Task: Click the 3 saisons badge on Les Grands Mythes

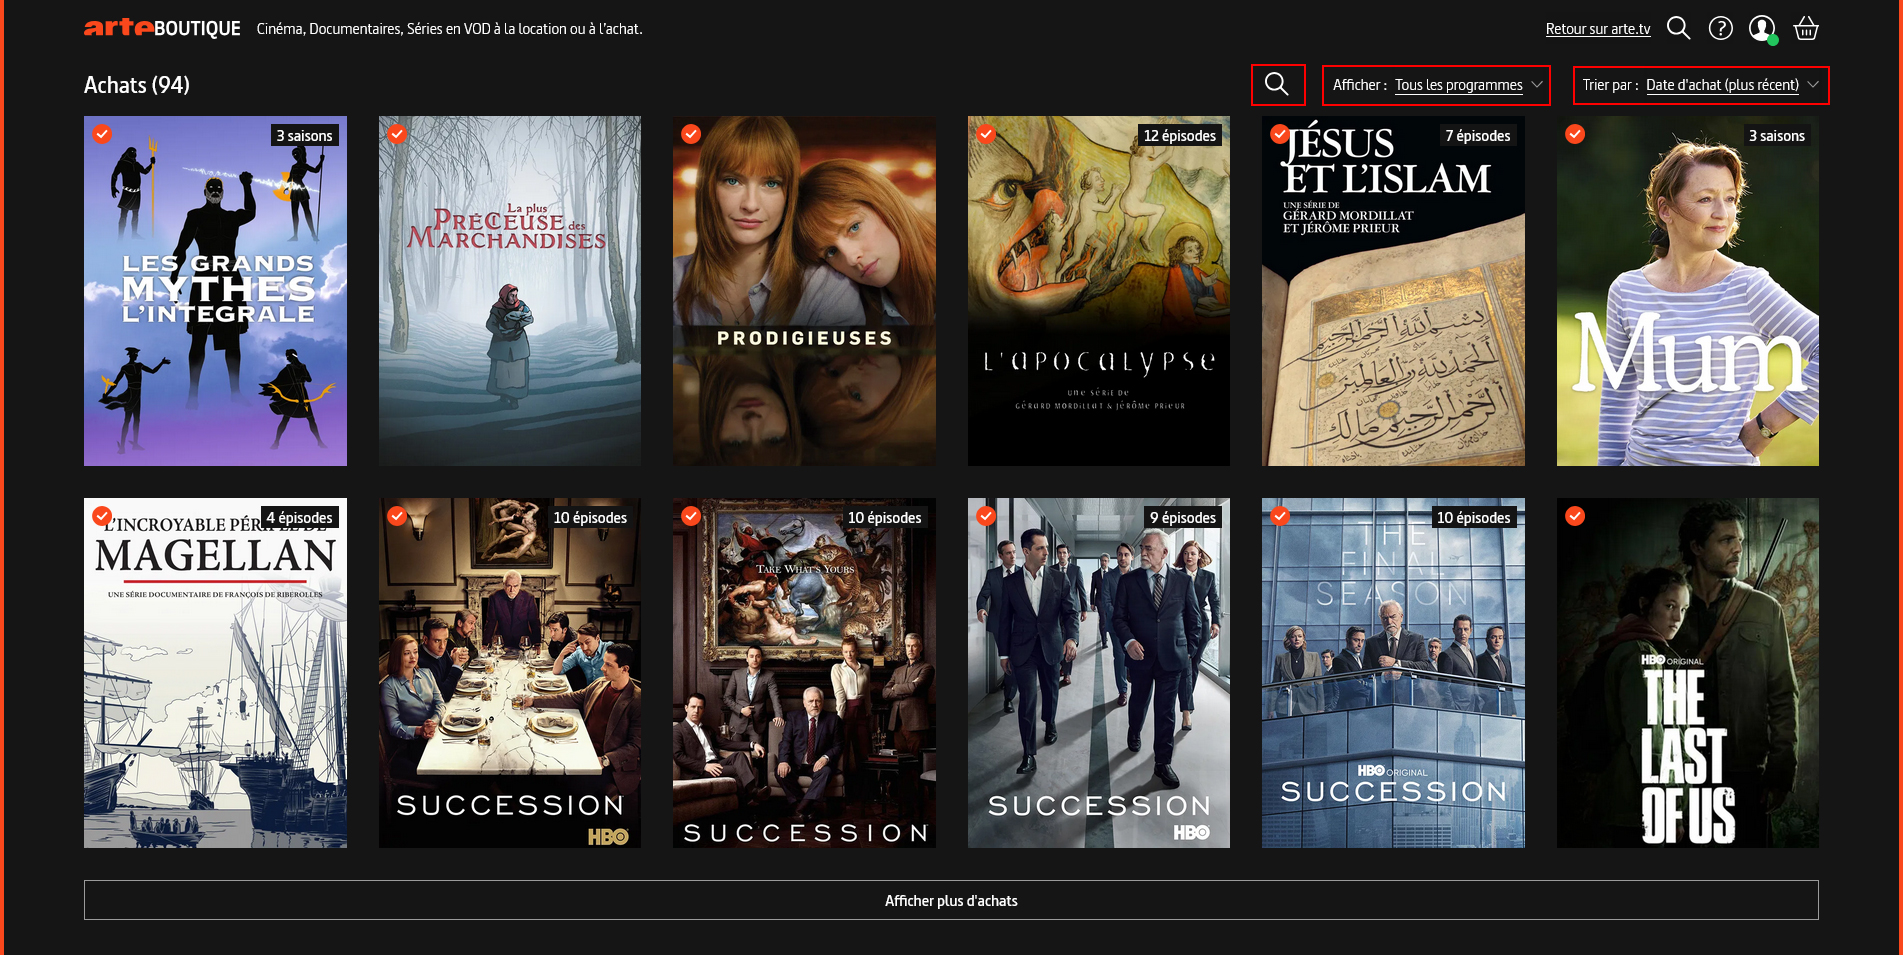Action: click(304, 135)
